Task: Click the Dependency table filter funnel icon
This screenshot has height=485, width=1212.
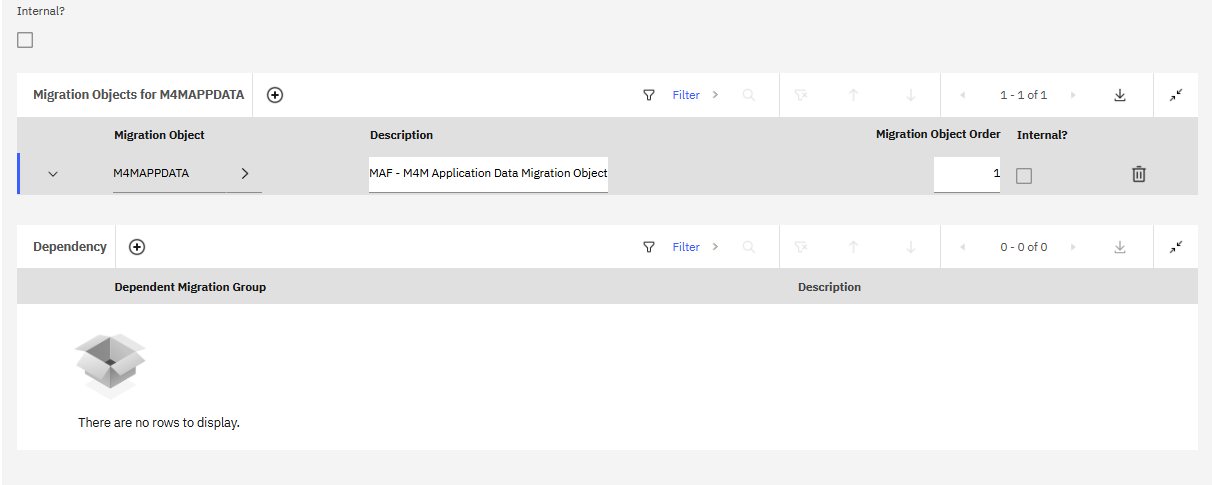Action: [649, 247]
